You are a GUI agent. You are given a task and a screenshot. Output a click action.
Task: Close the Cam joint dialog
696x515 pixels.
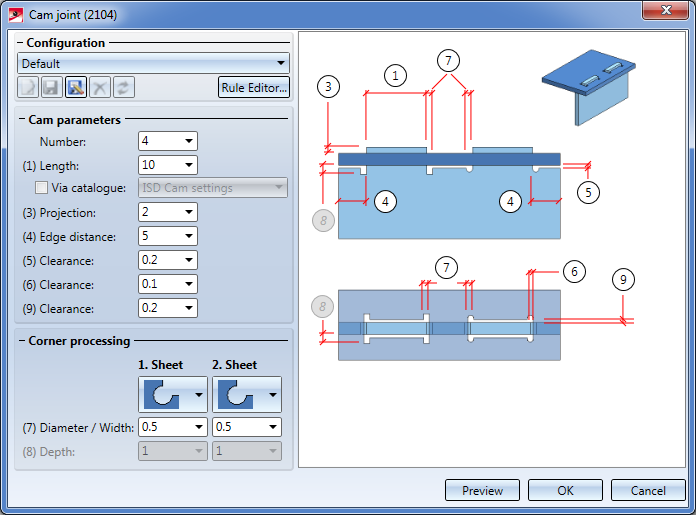pos(666,11)
